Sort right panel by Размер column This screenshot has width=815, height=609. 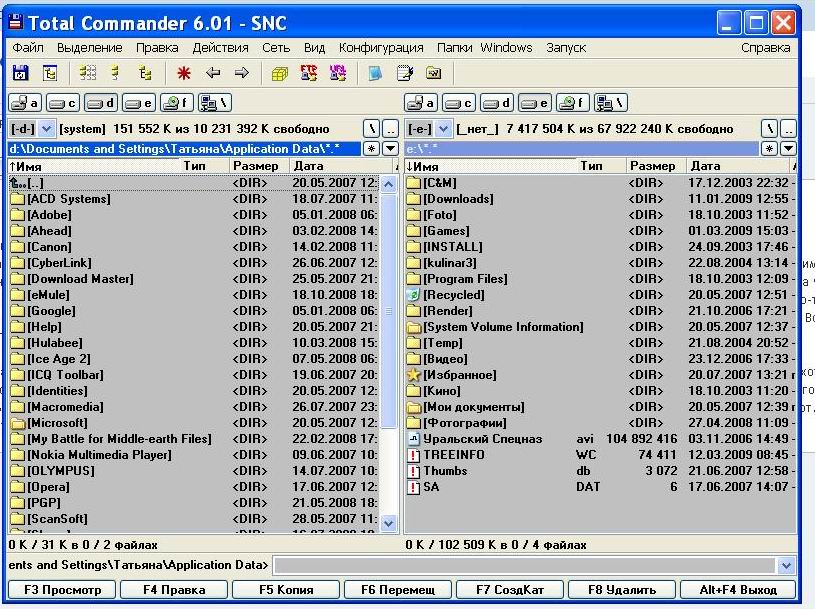click(655, 166)
